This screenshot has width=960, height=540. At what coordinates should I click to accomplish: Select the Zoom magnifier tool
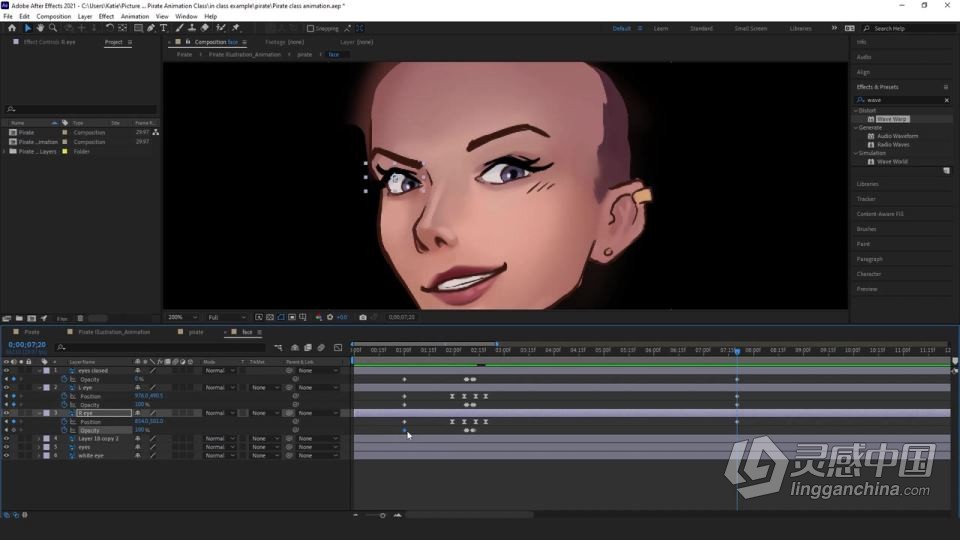(x=53, y=28)
